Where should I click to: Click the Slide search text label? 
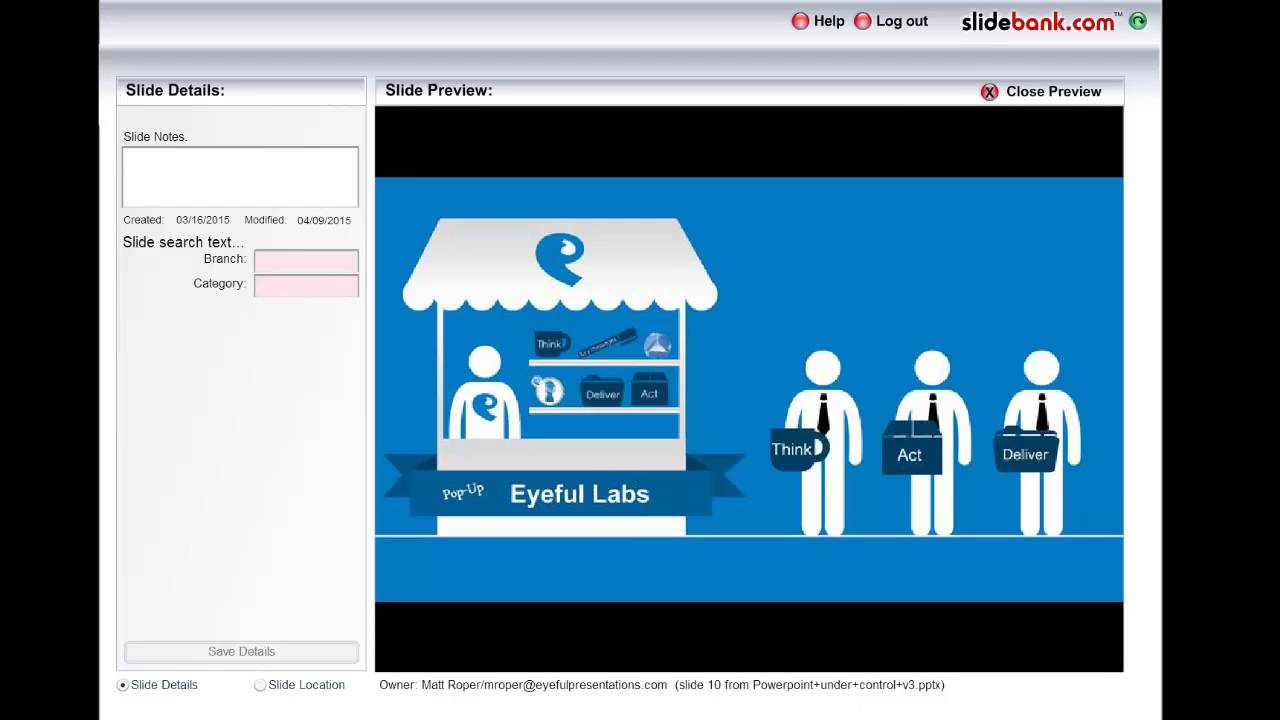coord(183,242)
